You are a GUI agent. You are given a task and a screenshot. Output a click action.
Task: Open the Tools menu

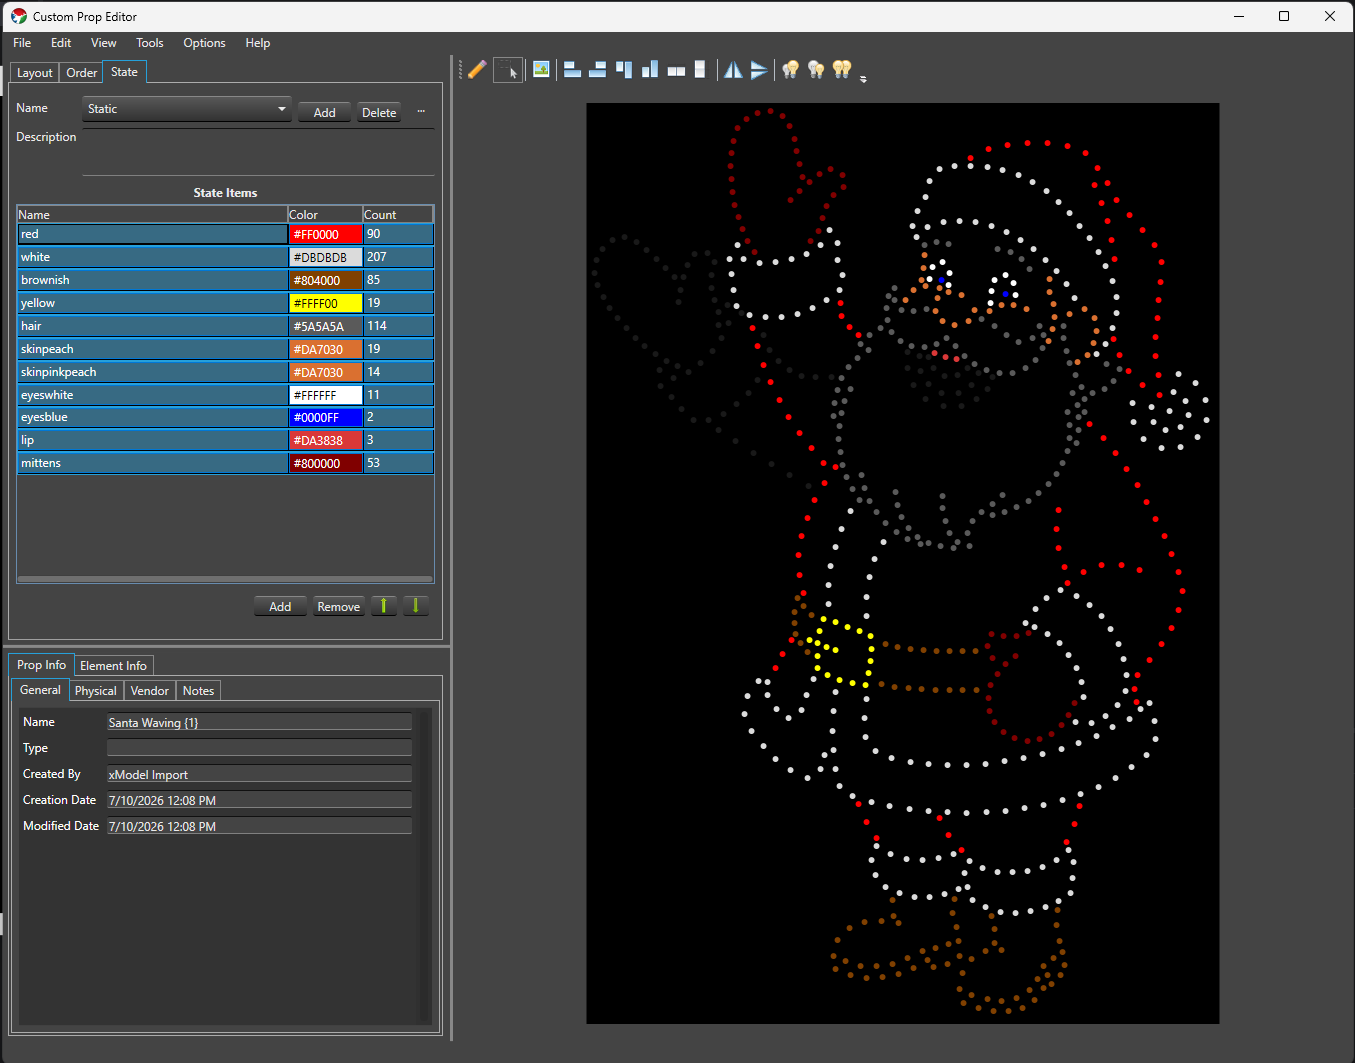click(150, 43)
